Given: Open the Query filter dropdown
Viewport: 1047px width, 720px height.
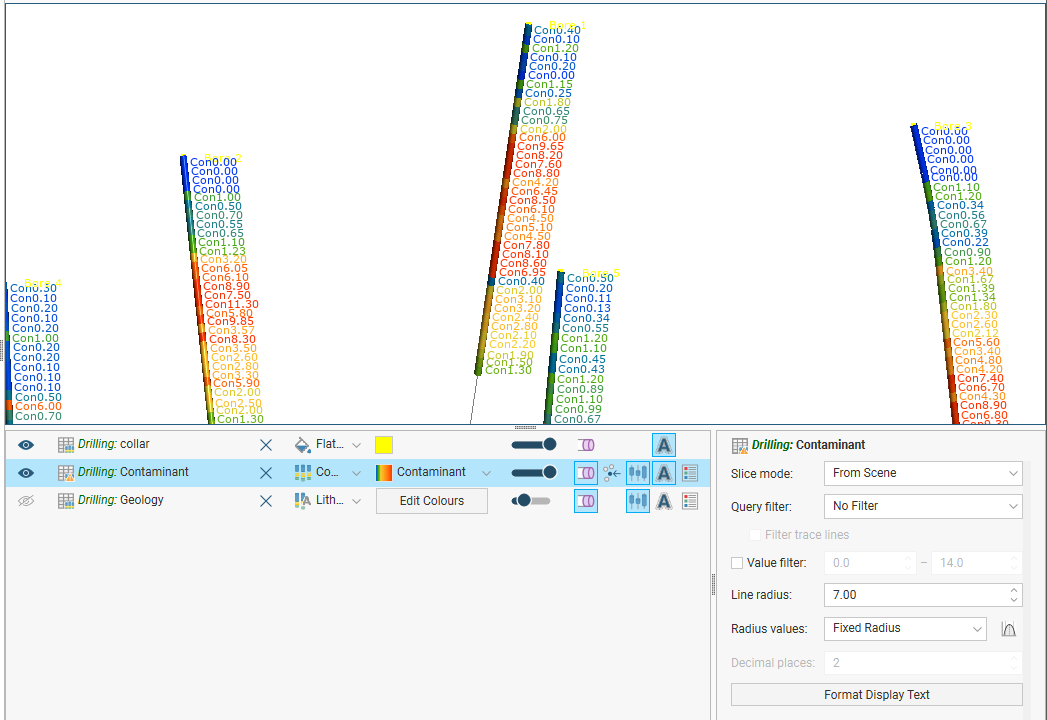Looking at the screenshot, I should tap(922, 506).
